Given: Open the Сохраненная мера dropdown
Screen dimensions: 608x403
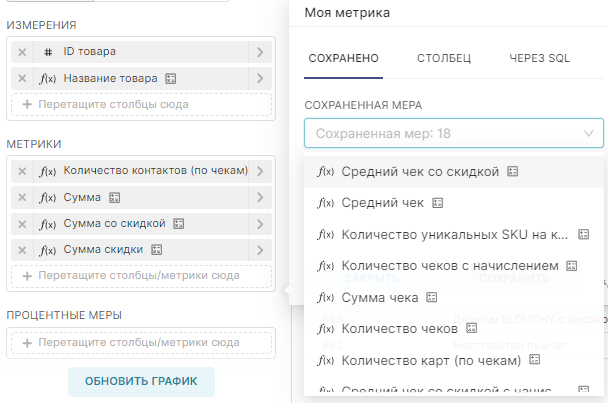Looking at the screenshot, I should pyautogui.click(x=454, y=132).
